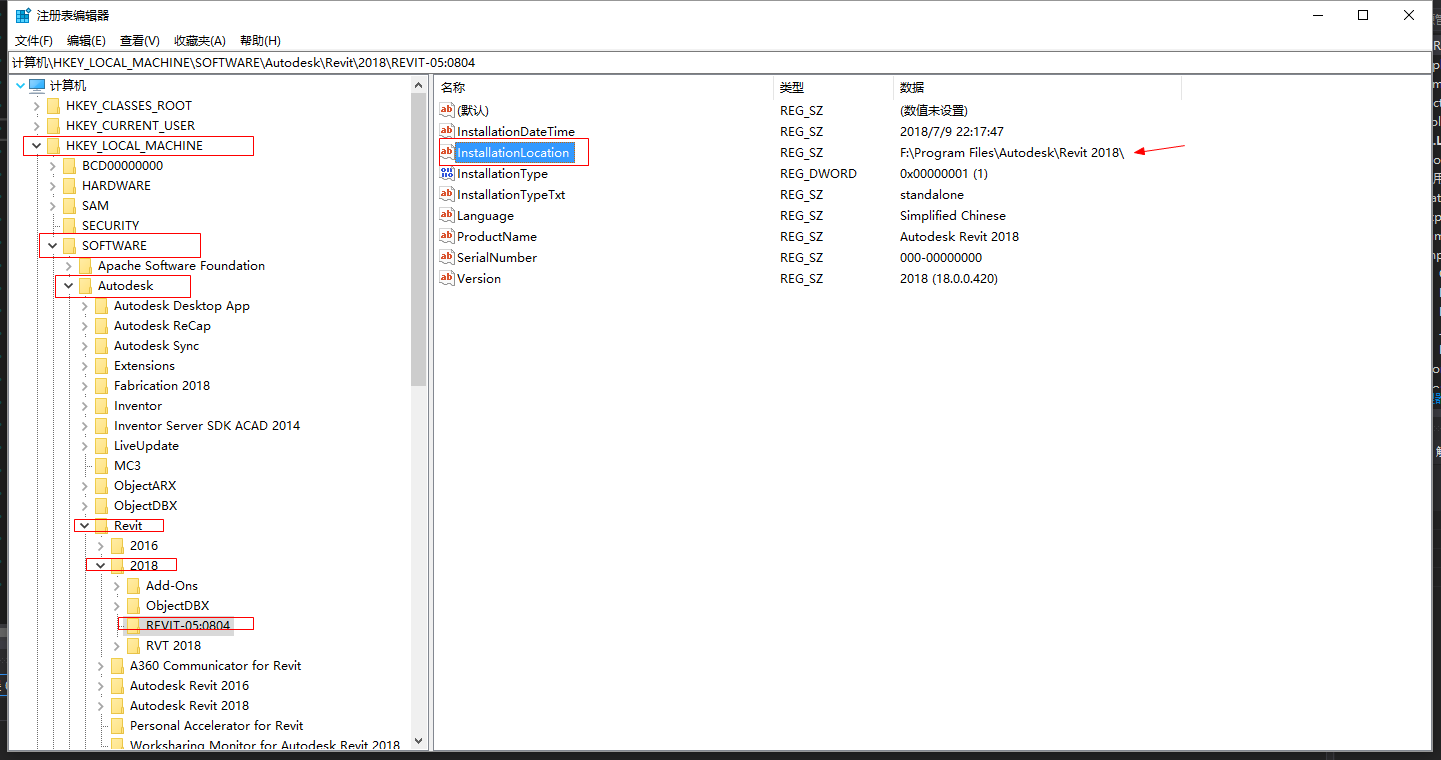
Task: Open the 编辑(E) menu
Action: 86,41
